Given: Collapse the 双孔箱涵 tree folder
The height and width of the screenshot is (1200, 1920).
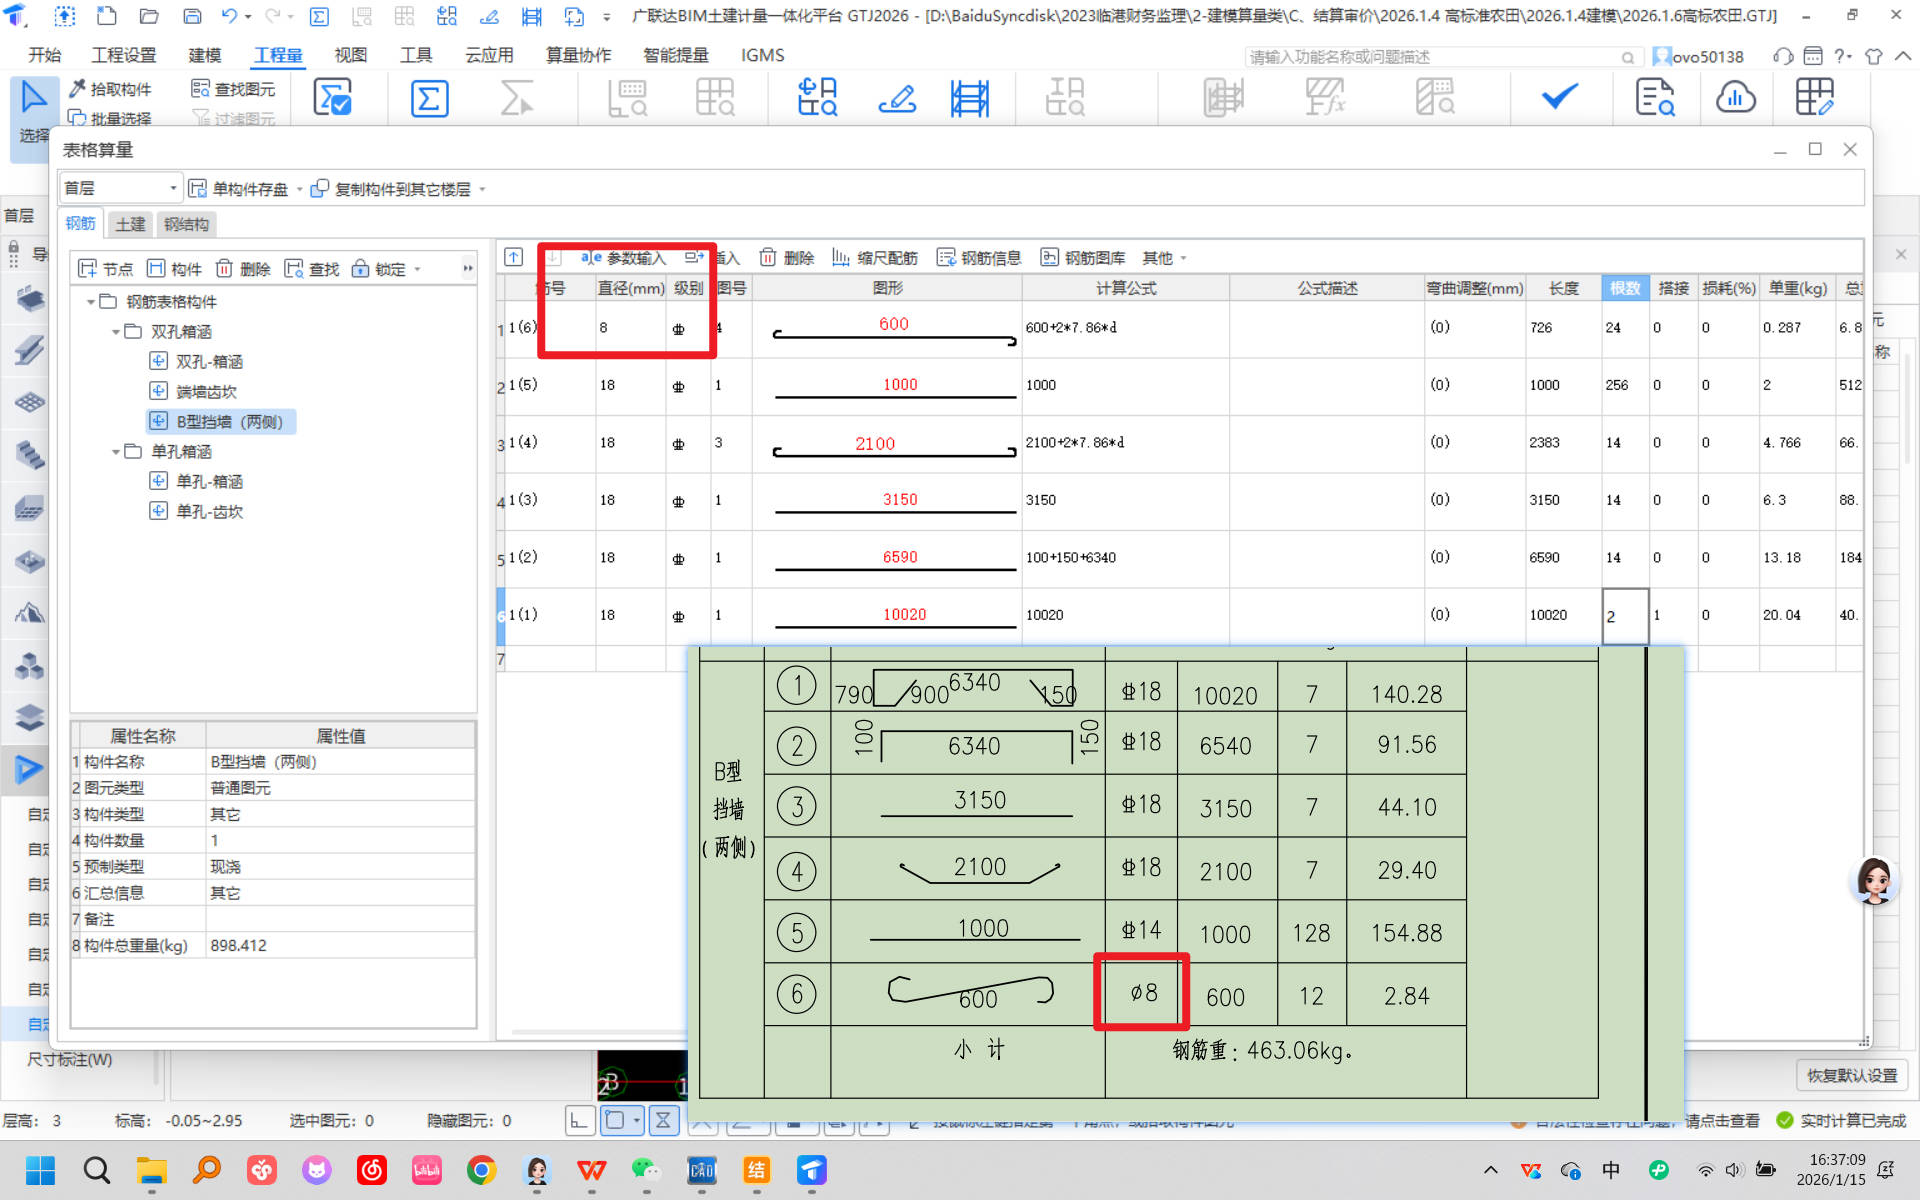Looking at the screenshot, I should click(x=116, y=332).
